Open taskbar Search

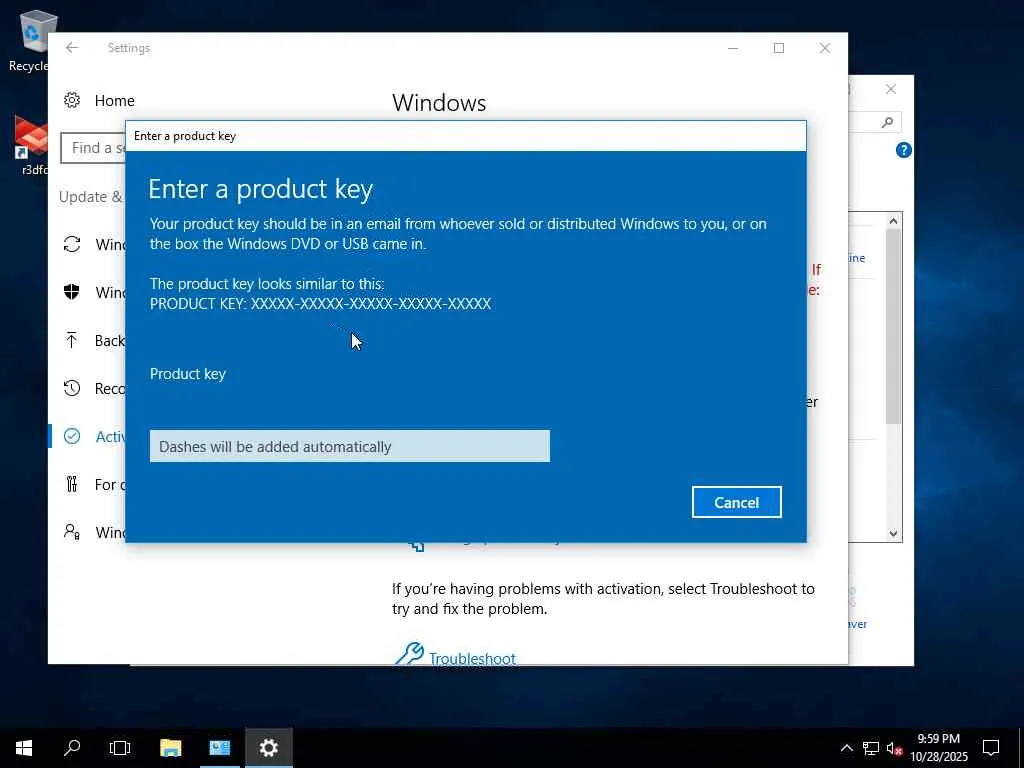[x=72, y=748]
